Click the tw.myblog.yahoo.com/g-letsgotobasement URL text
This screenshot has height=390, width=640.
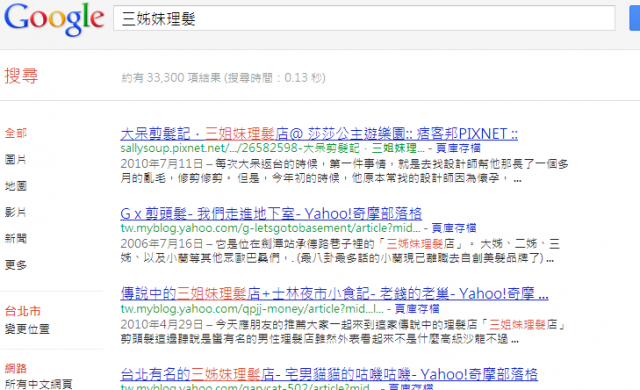(x=270, y=228)
